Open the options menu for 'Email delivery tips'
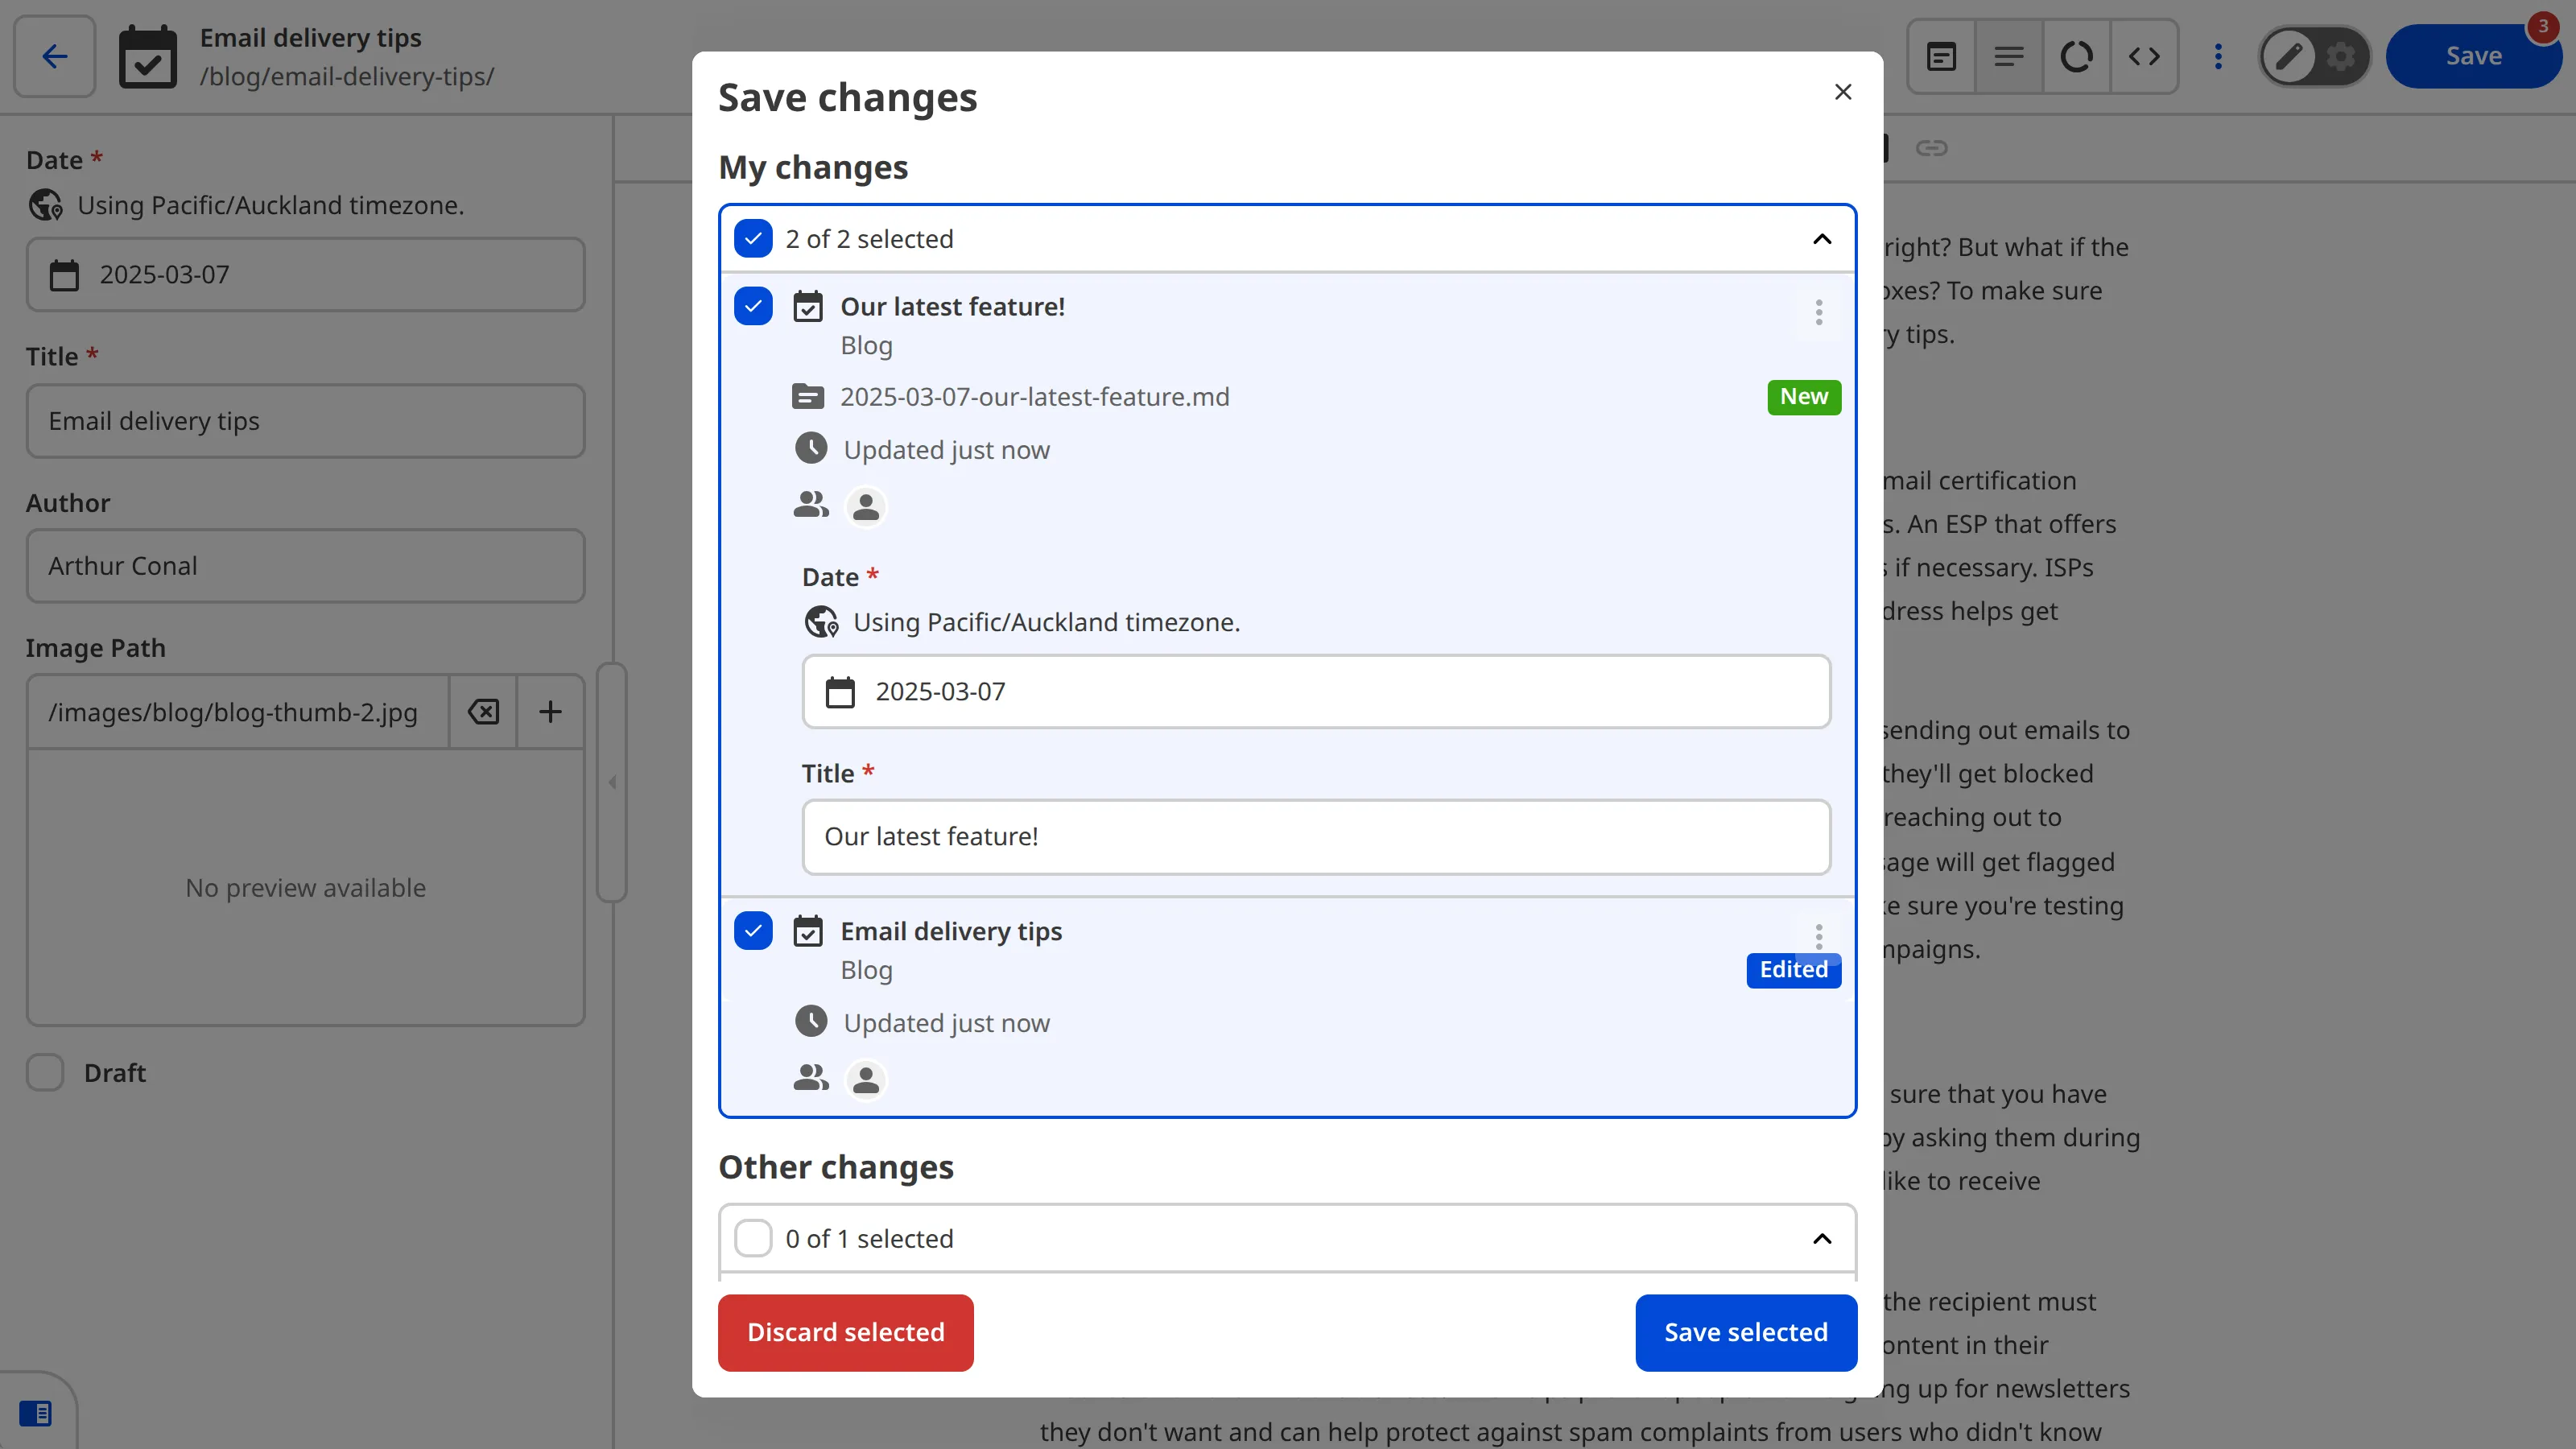Screen dimensions: 2576x1449 point(1819,937)
